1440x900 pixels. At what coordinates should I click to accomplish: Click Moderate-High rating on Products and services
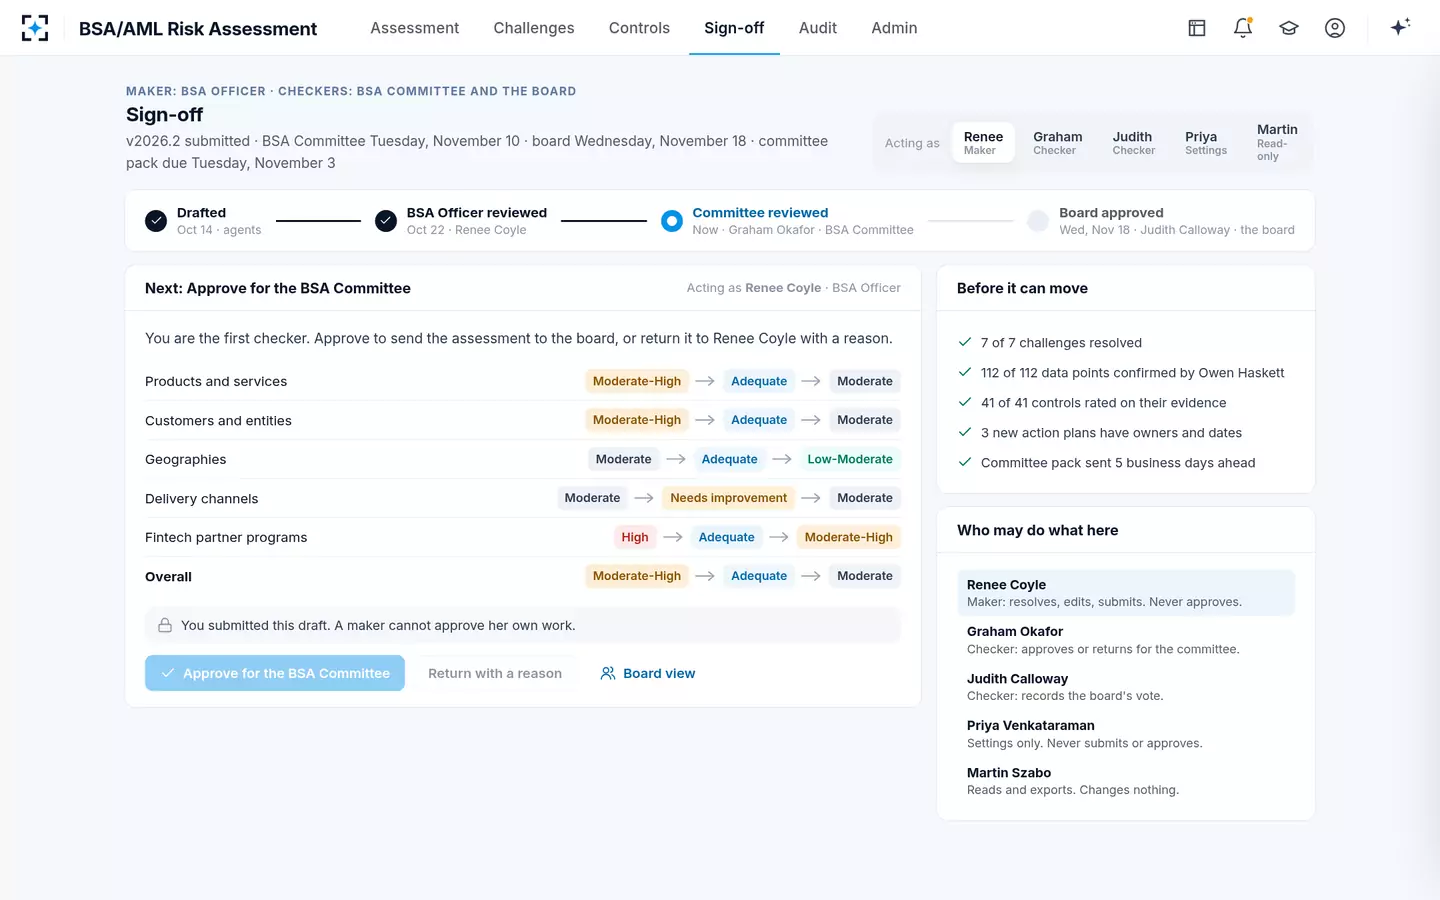pos(637,381)
